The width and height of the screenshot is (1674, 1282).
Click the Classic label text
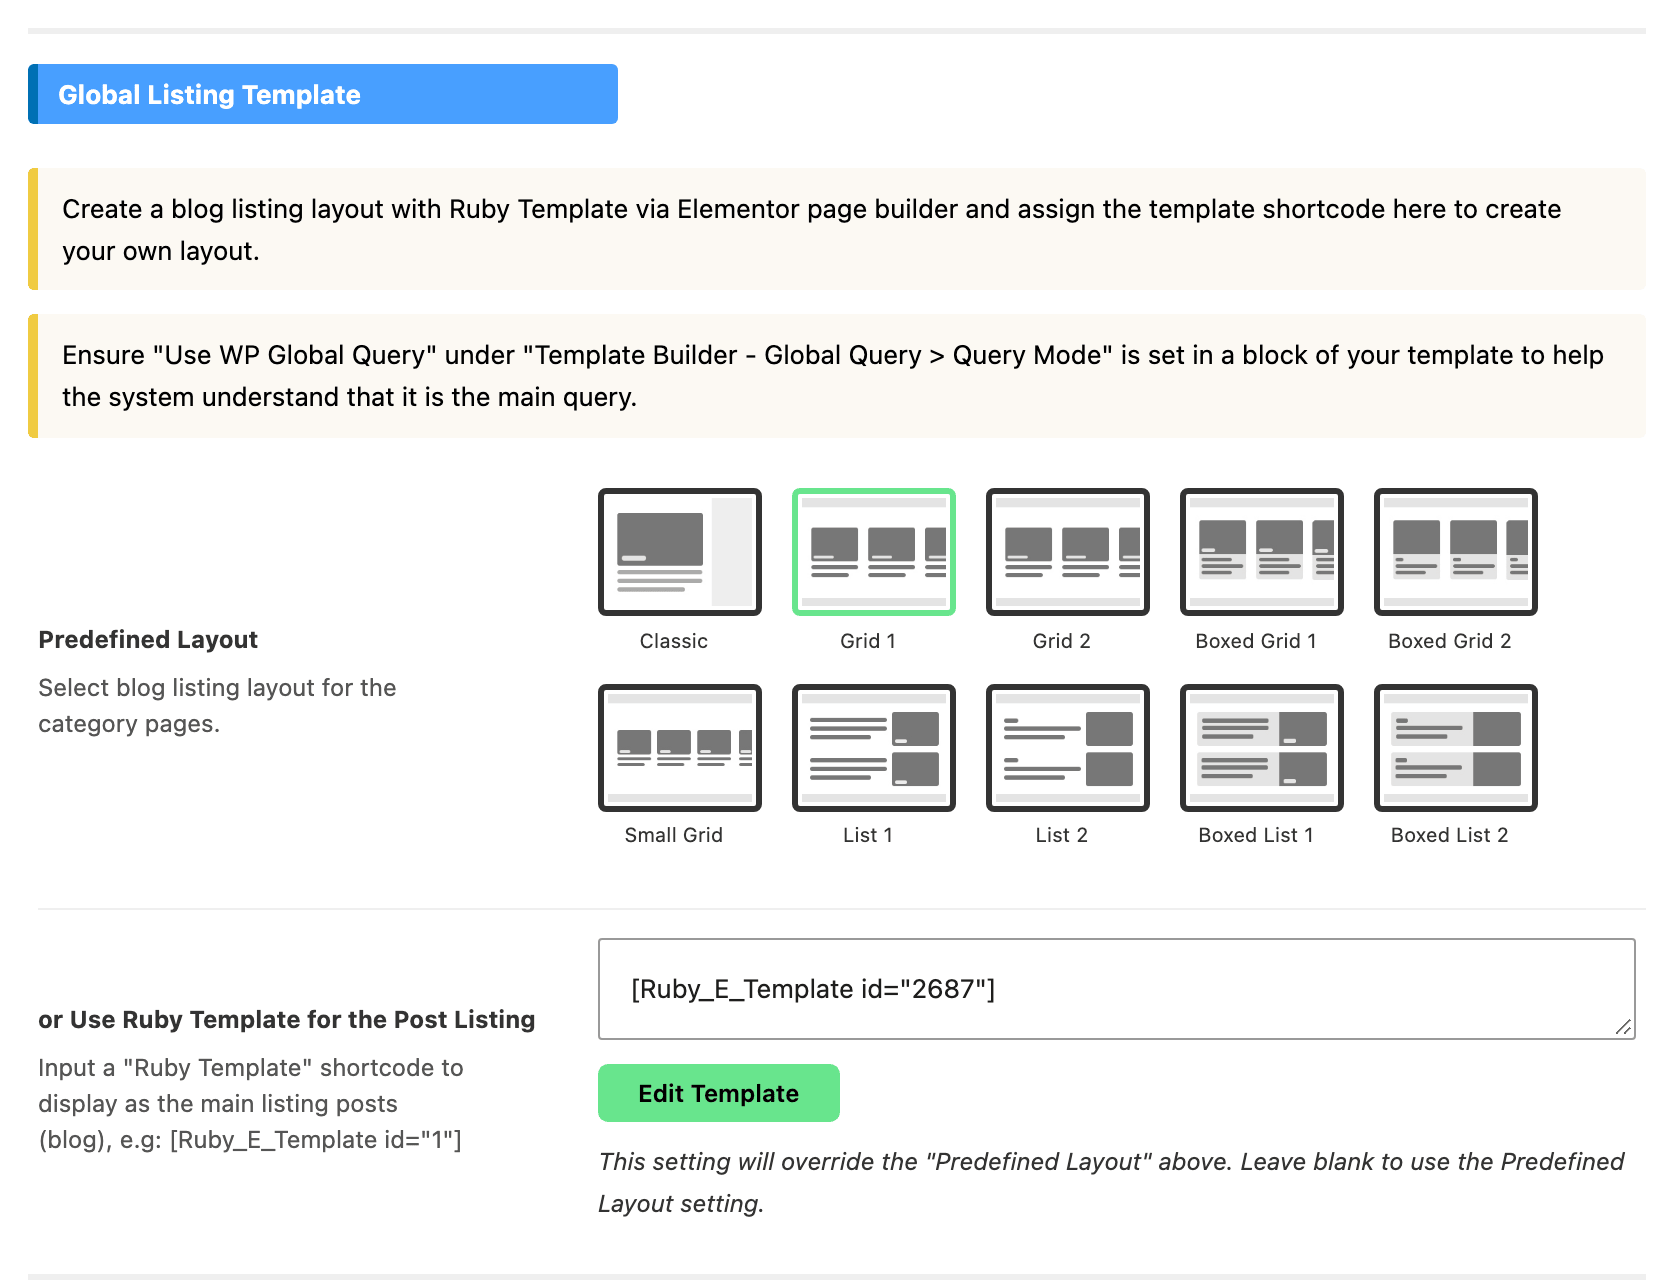pos(673,641)
